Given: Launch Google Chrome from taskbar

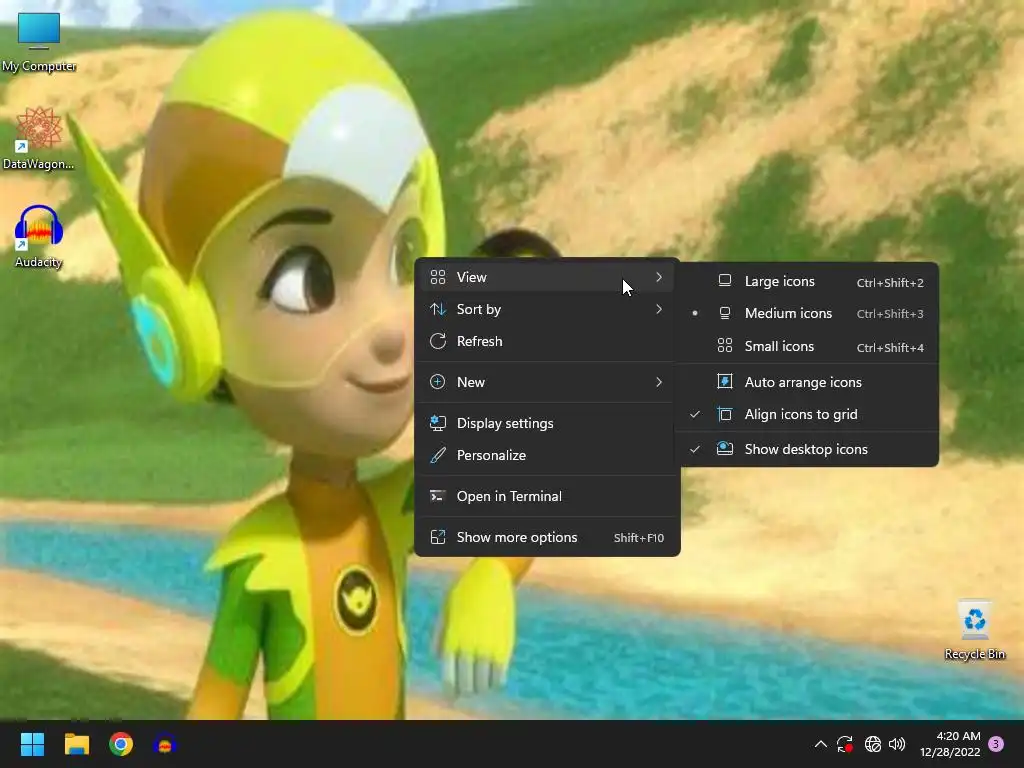Looking at the screenshot, I should coord(121,744).
